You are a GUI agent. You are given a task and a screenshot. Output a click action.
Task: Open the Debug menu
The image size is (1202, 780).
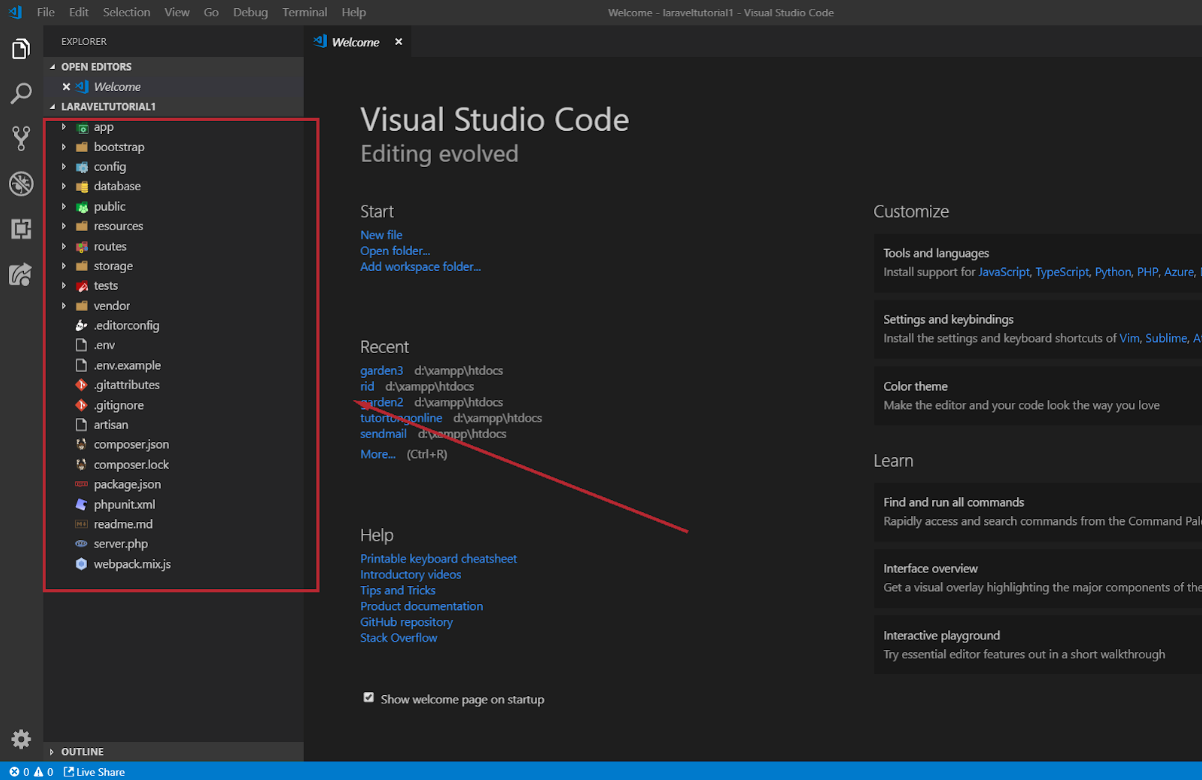click(250, 12)
